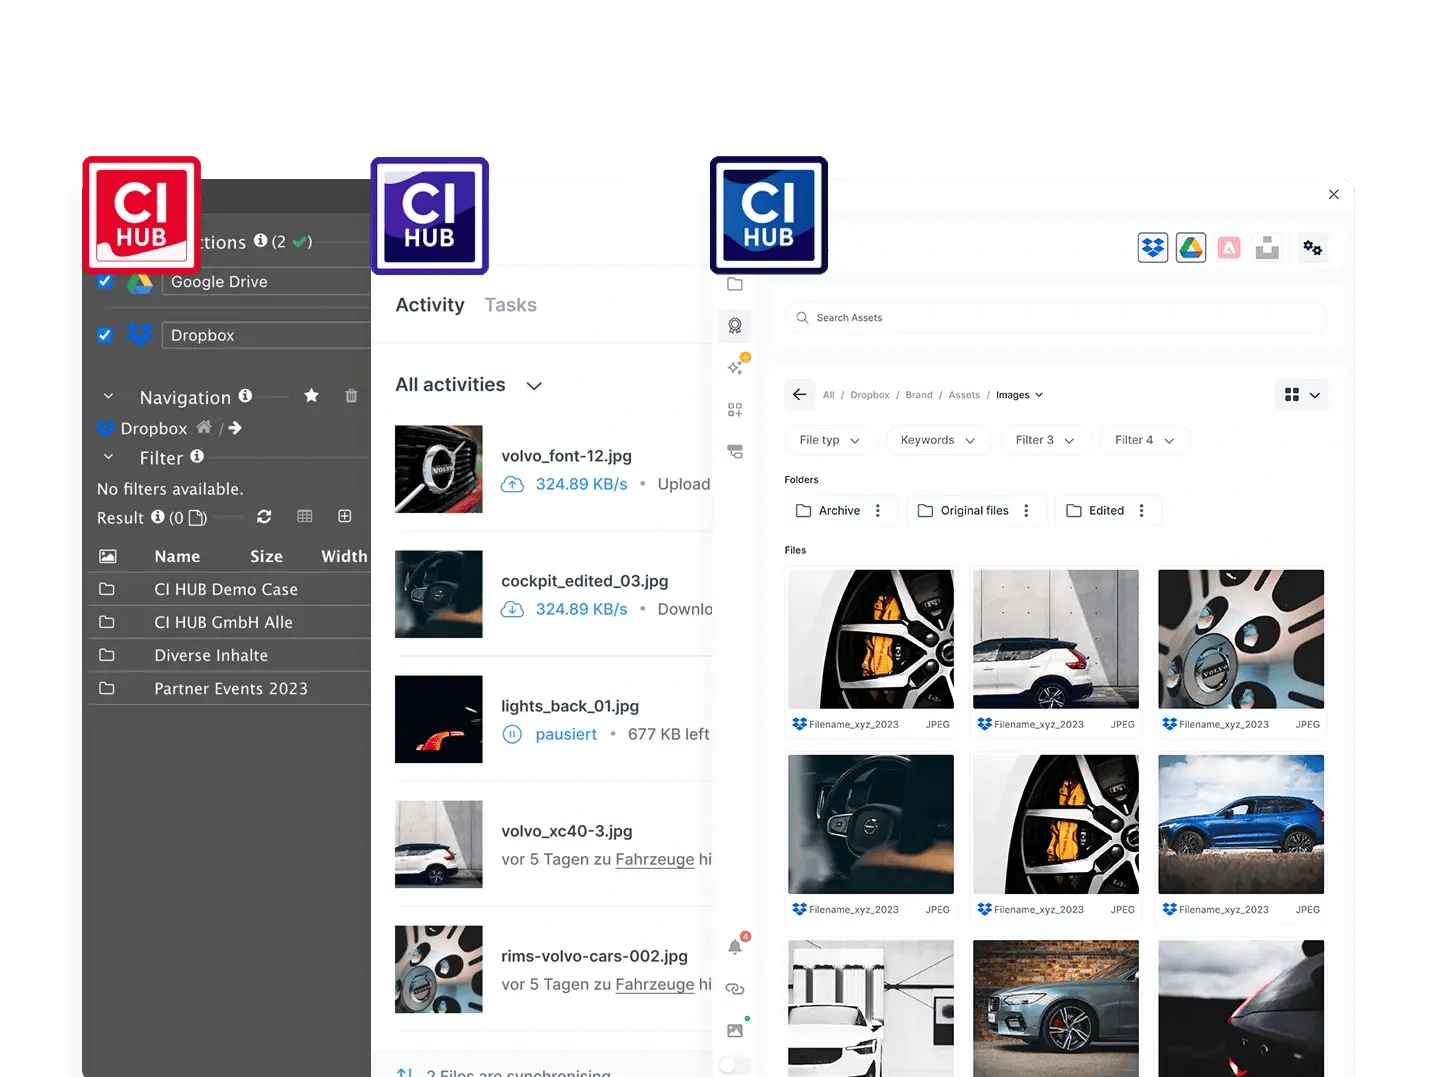1433x1077 pixels.
Task: Click the home icon in Dropbox navigation path
Action: point(204,427)
